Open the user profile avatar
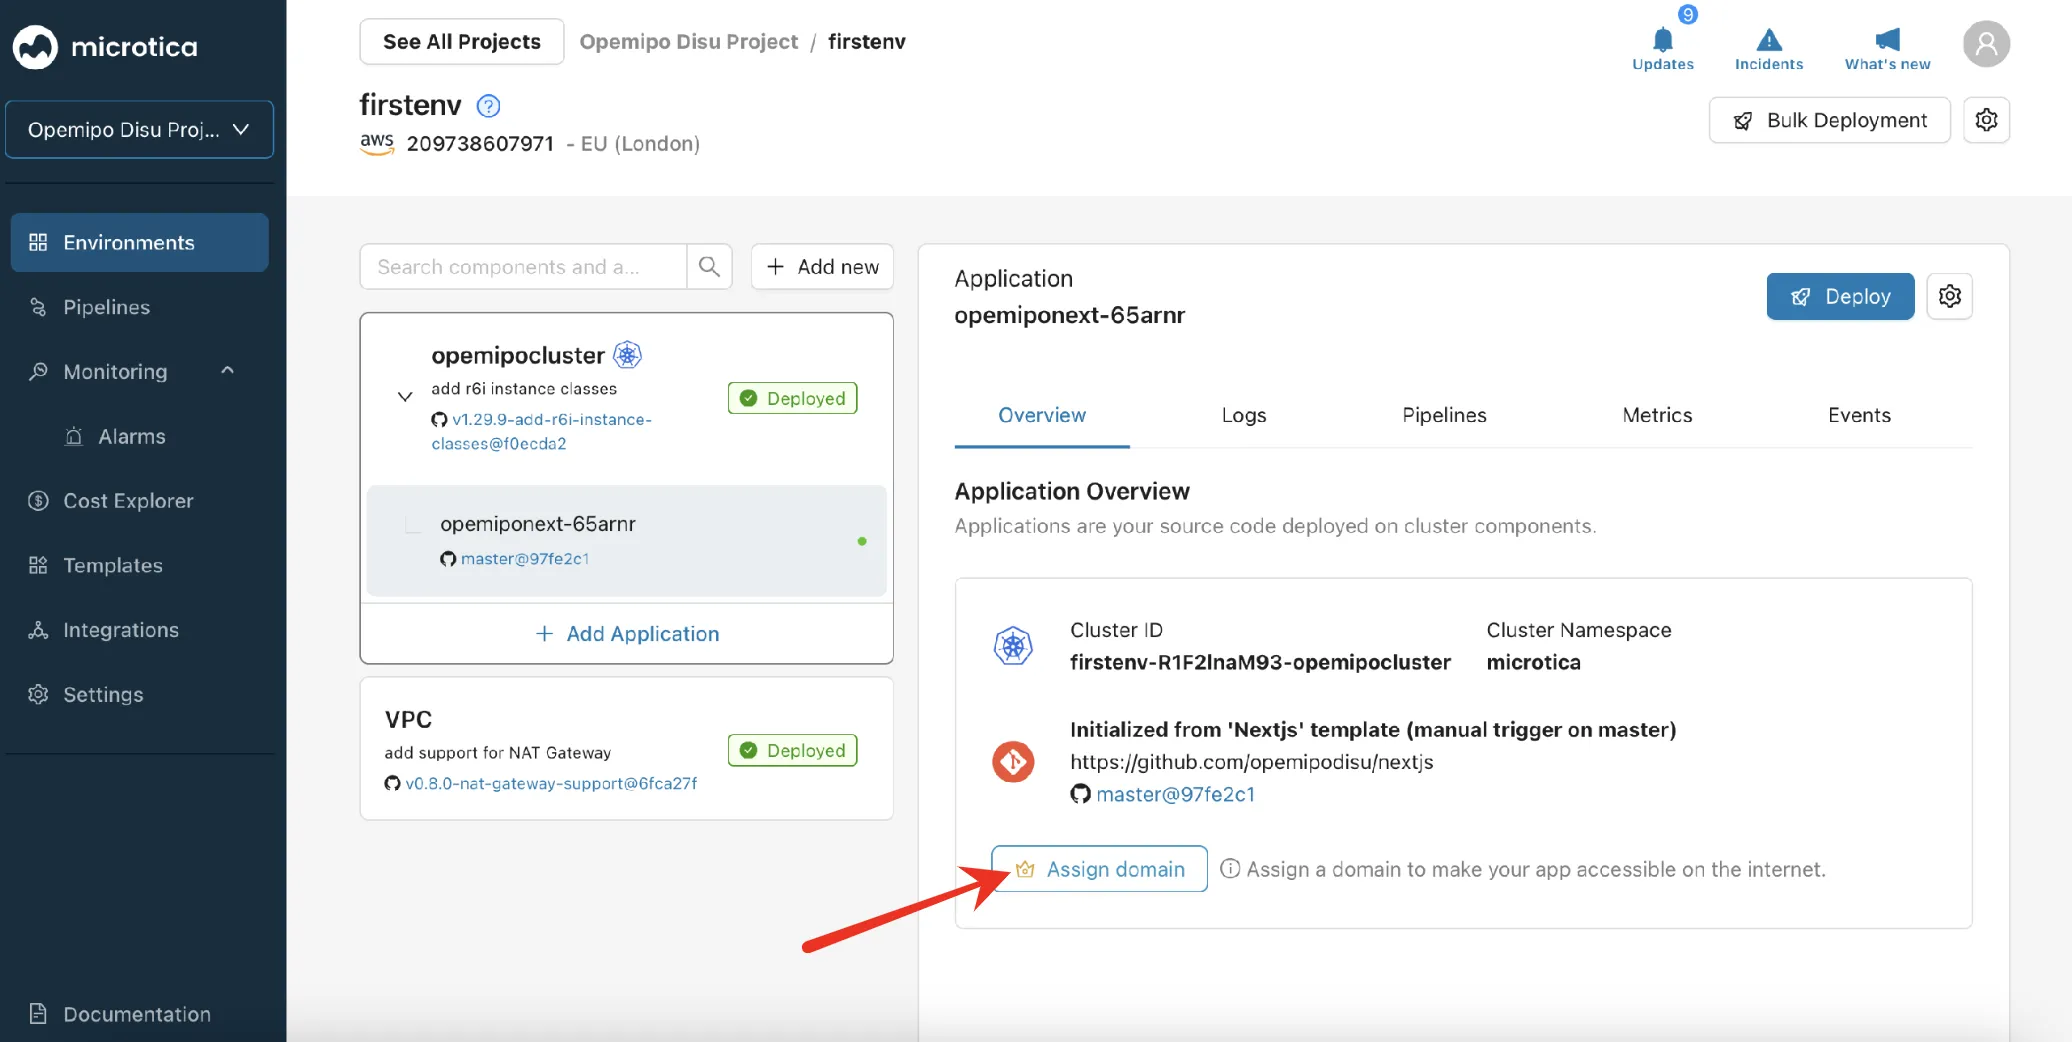 (x=1986, y=44)
